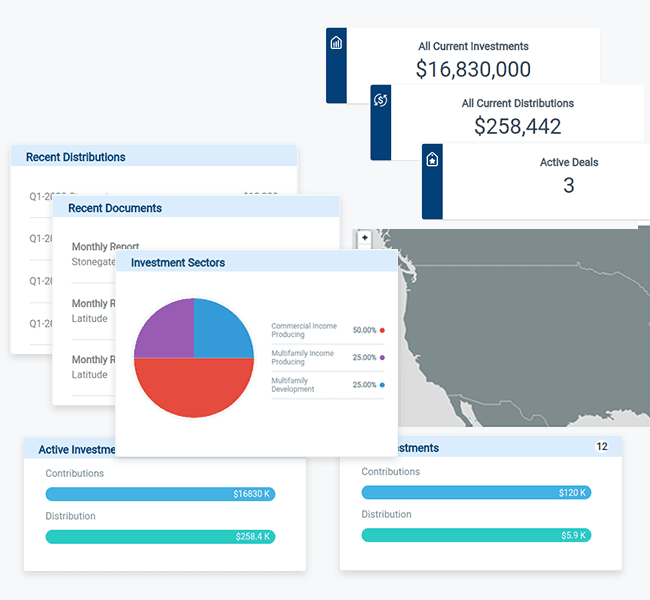
Task: Click 'Multifamily Development' legend label
Action: (293, 385)
